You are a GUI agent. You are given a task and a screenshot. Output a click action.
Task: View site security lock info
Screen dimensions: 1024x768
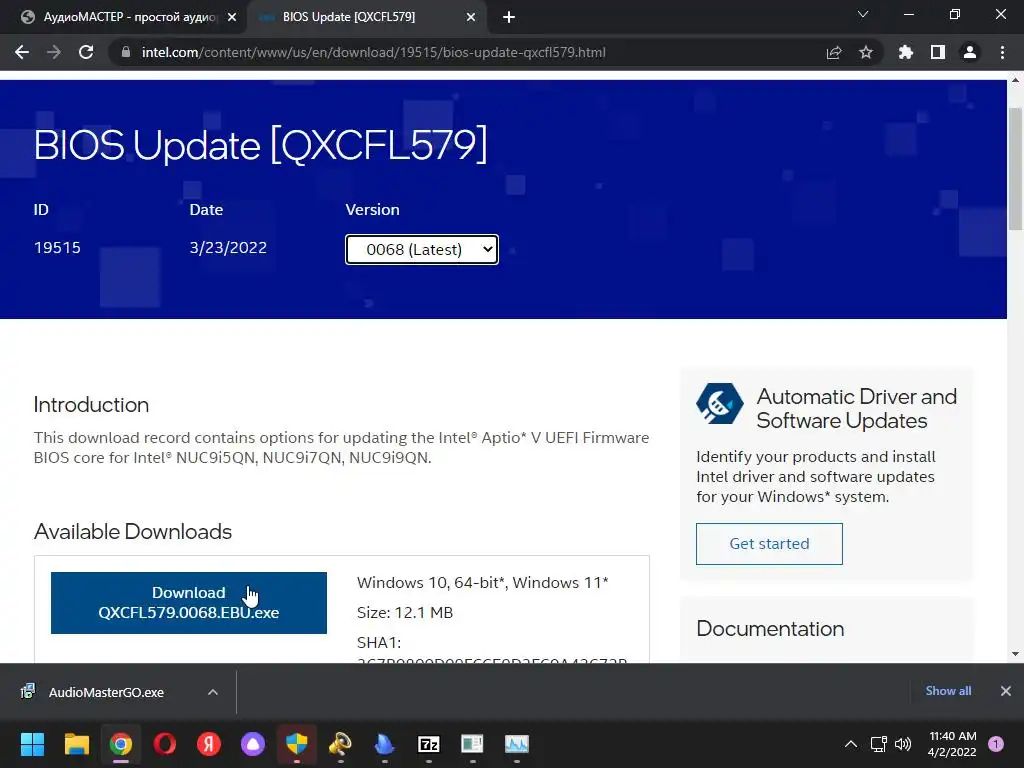[x=126, y=52]
